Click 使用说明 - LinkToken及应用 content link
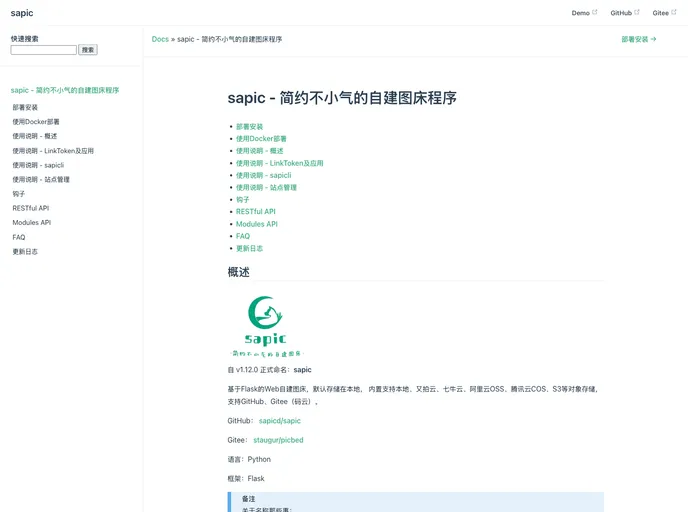This screenshot has width=688, height=512. (280, 163)
